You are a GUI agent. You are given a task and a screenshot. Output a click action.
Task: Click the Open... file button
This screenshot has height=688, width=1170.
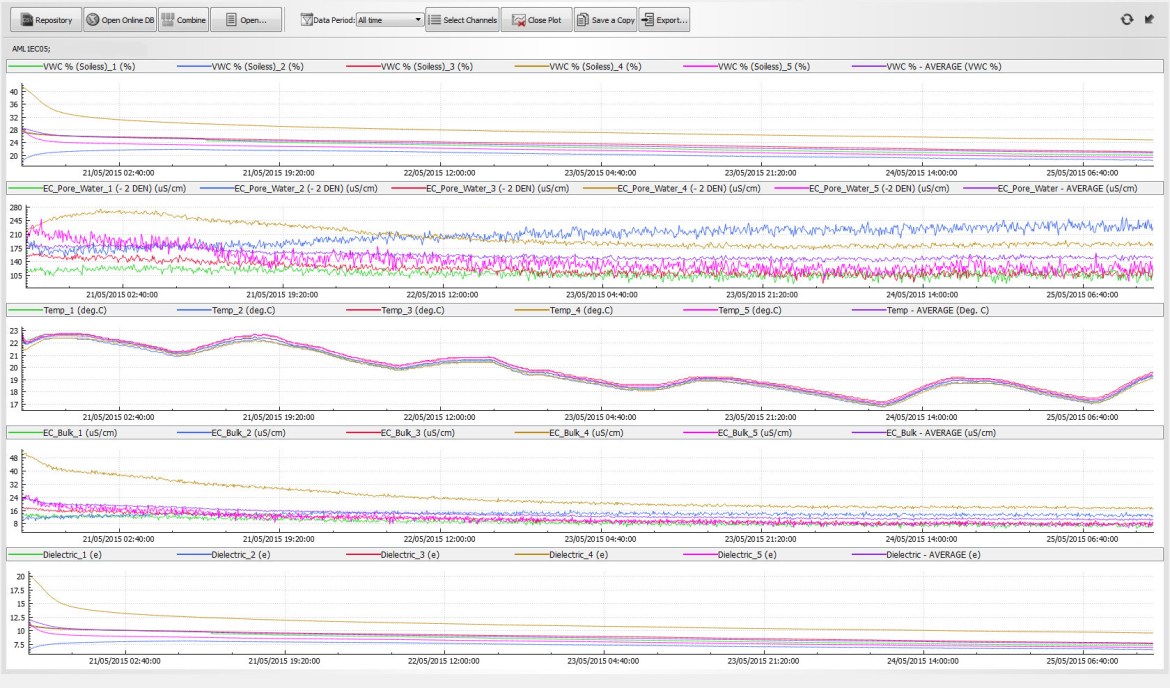click(x=245, y=20)
